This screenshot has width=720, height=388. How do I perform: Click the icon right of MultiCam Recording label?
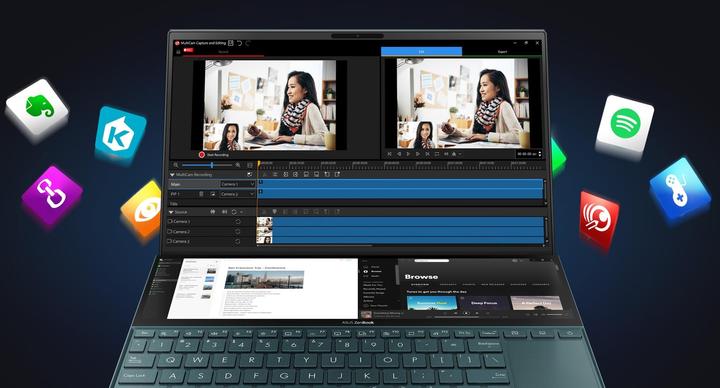249,174
